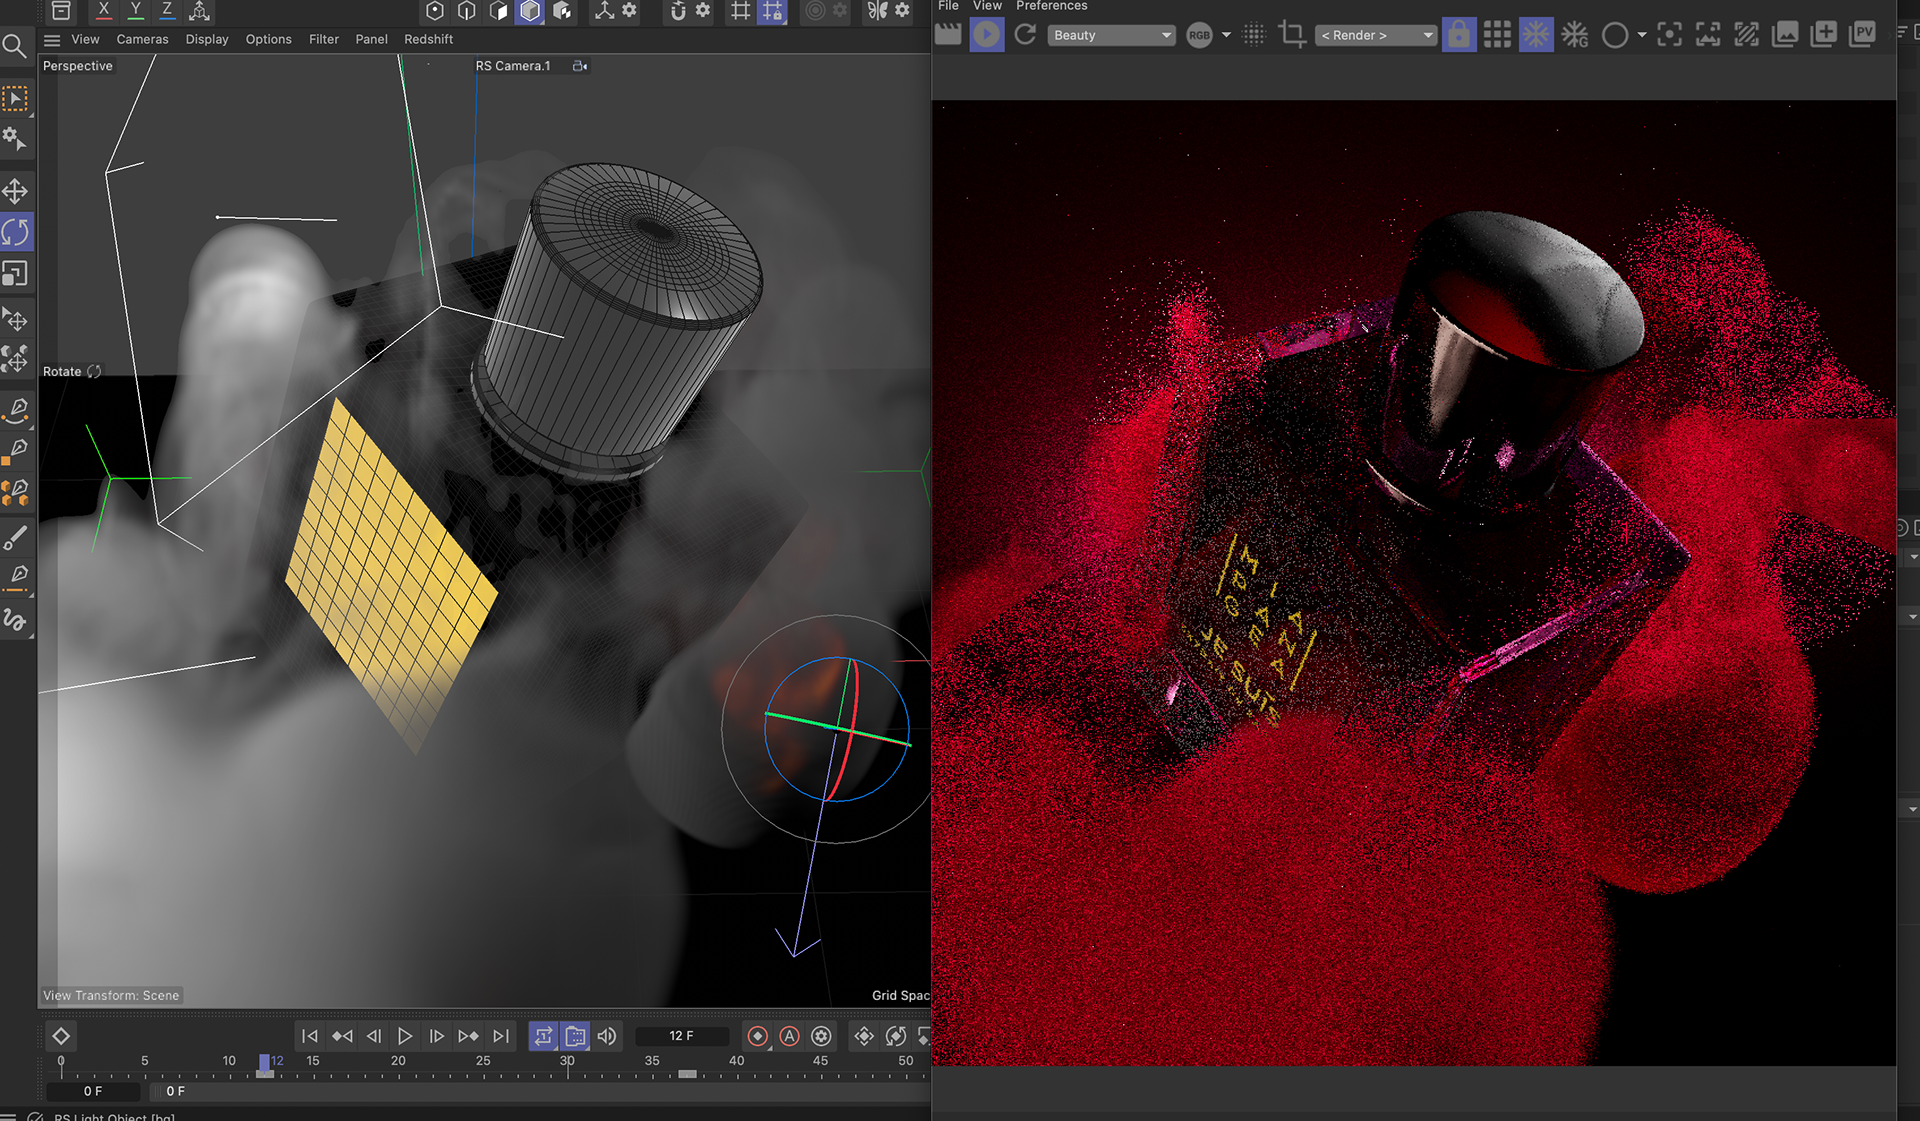Click the current frame 12 F field
Viewport: 1920px width, 1121px height.
tap(681, 1036)
